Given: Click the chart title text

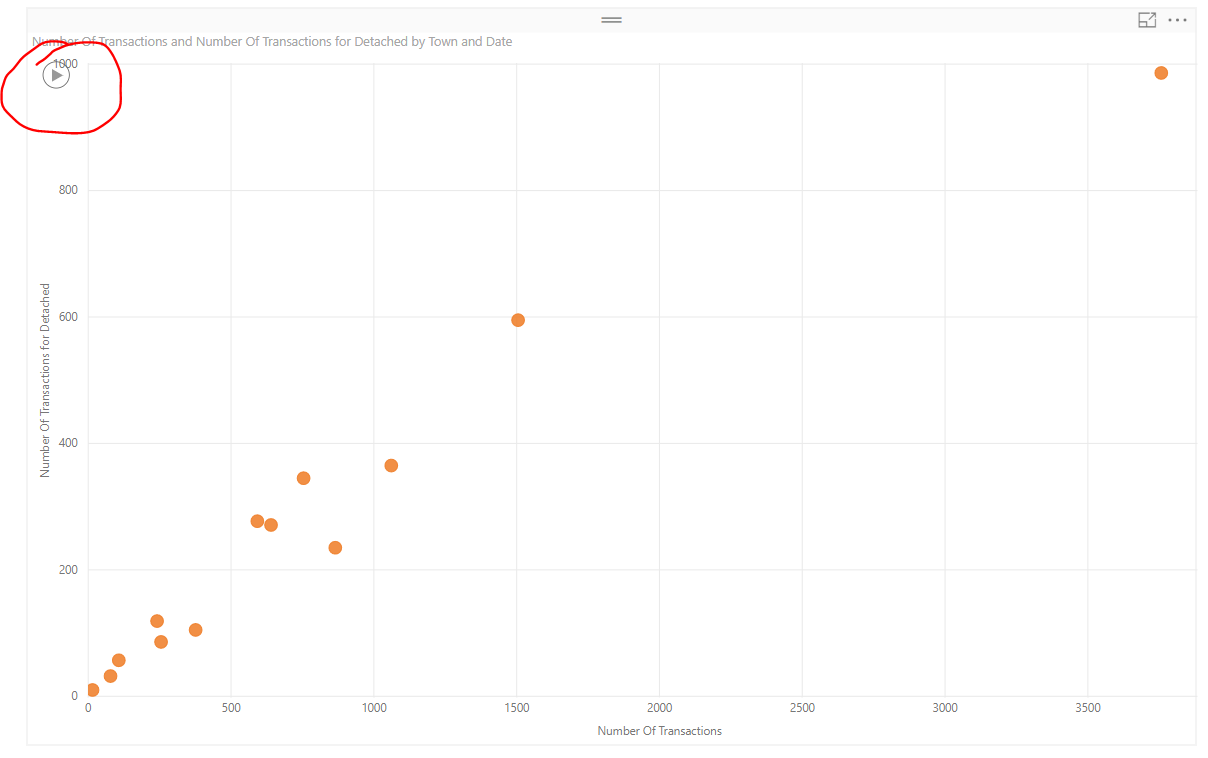Looking at the screenshot, I should click(272, 42).
